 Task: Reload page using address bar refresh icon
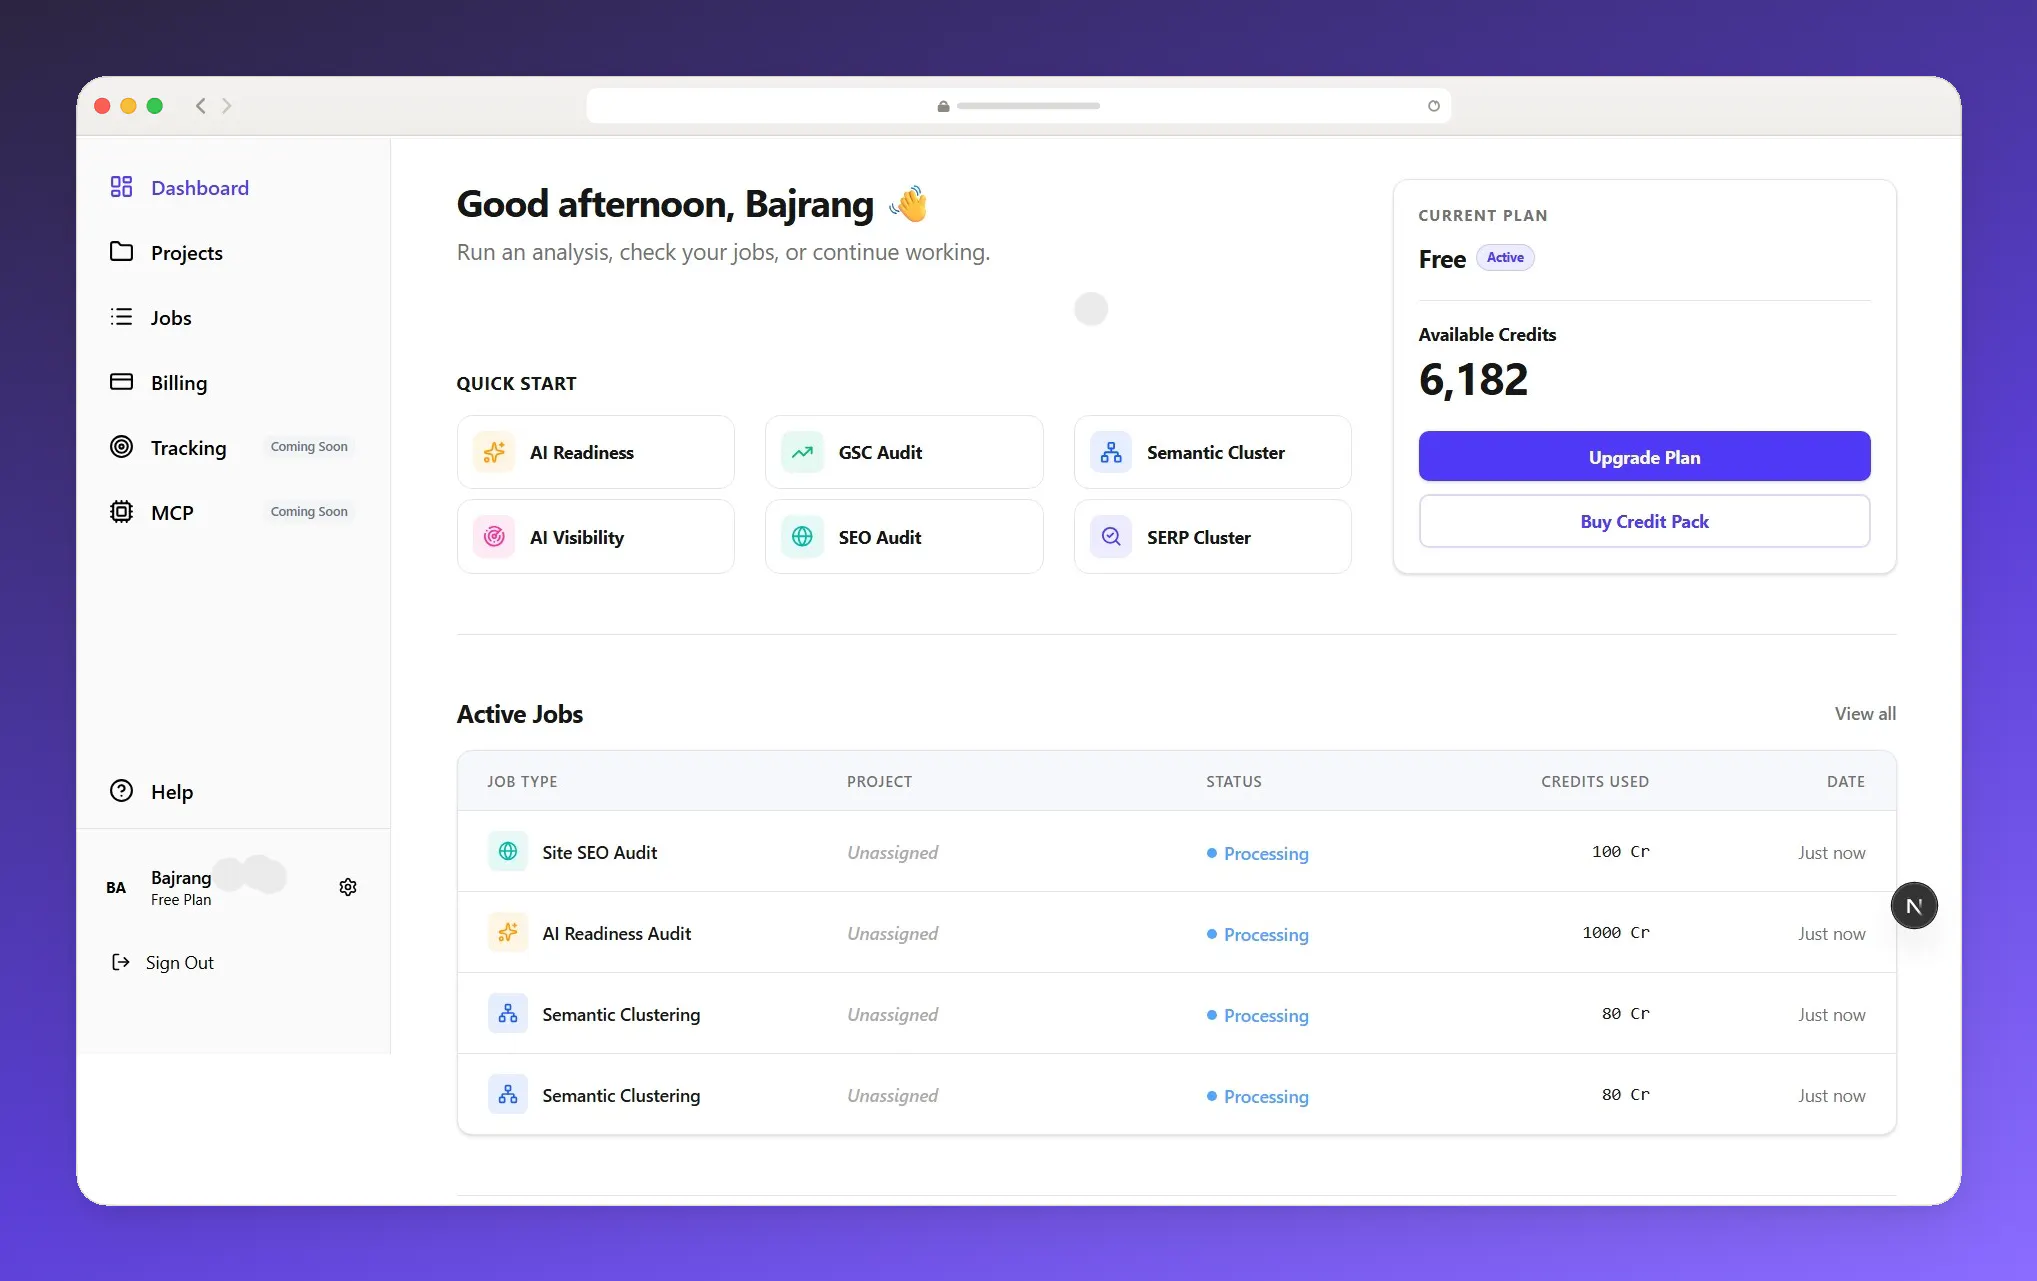(1434, 106)
